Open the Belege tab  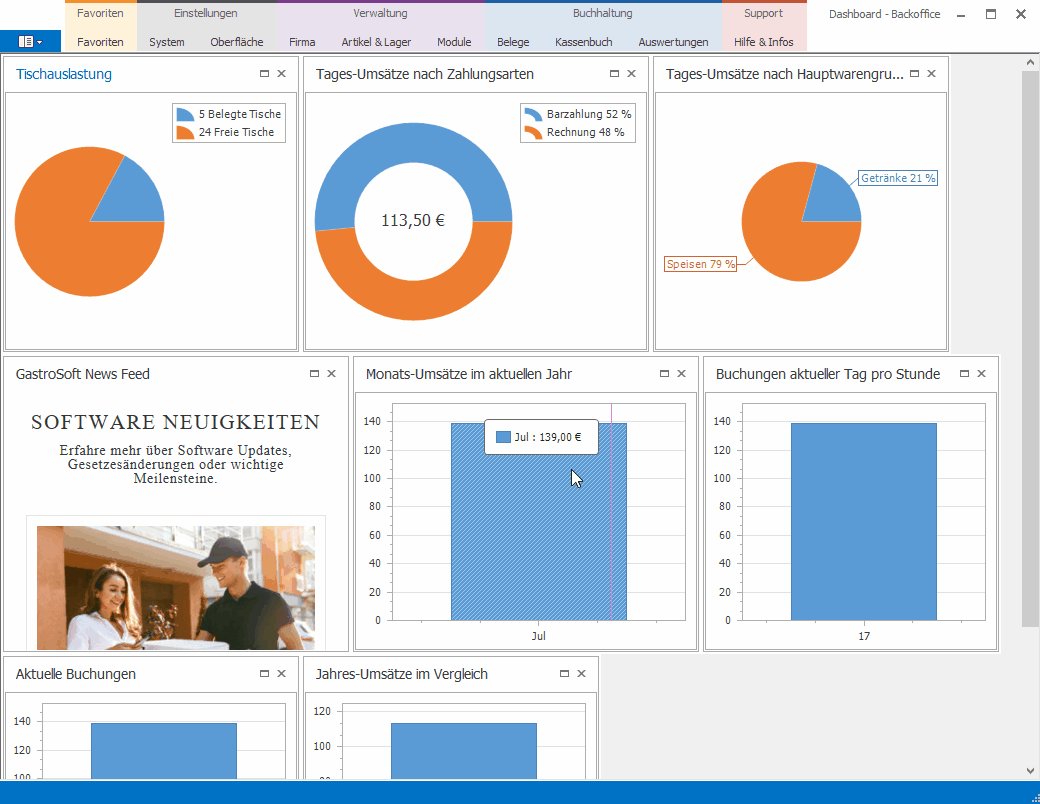point(513,42)
